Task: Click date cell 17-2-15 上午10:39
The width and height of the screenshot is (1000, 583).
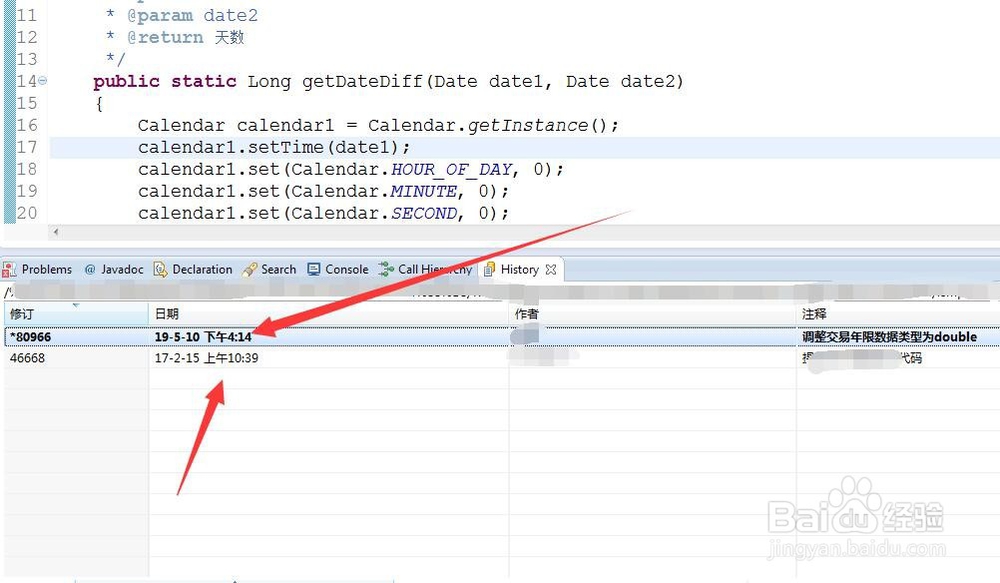Action: pos(206,358)
